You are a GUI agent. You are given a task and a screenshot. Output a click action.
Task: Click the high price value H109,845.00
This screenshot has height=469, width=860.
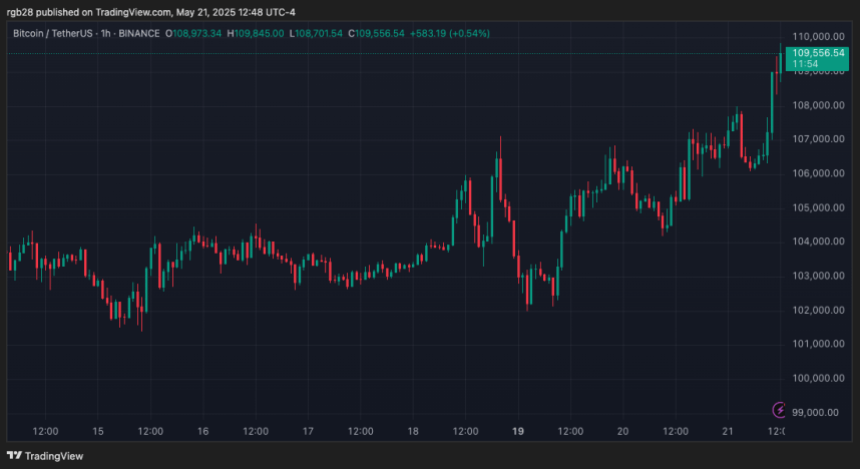(x=256, y=34)
